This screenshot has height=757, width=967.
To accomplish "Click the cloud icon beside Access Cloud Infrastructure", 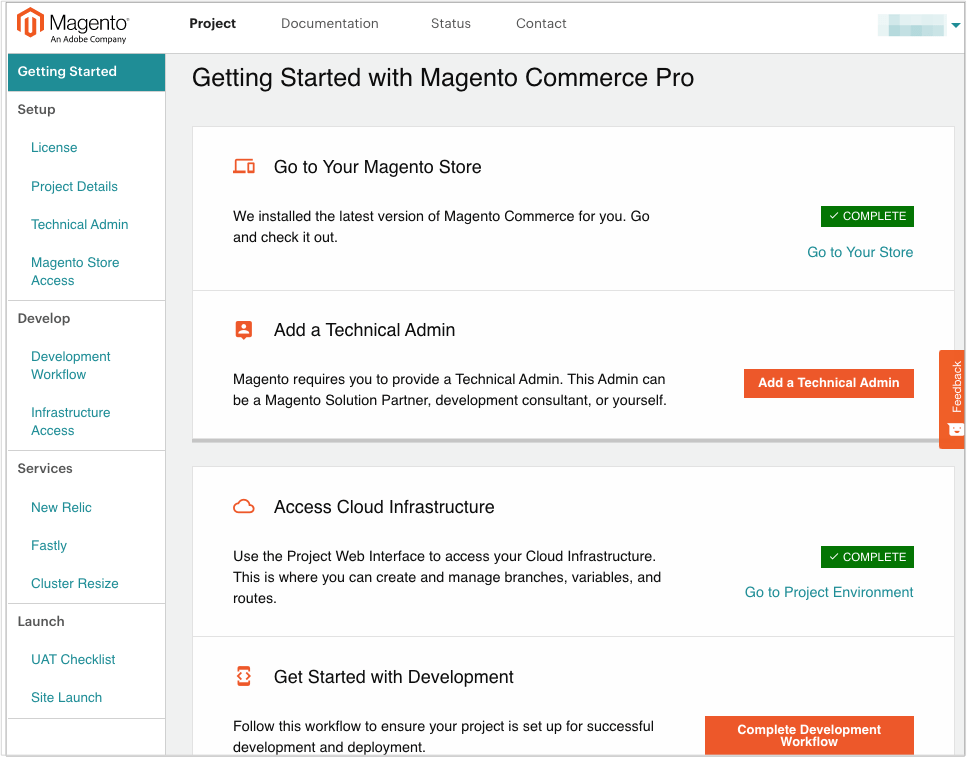I will pos(244,506).
